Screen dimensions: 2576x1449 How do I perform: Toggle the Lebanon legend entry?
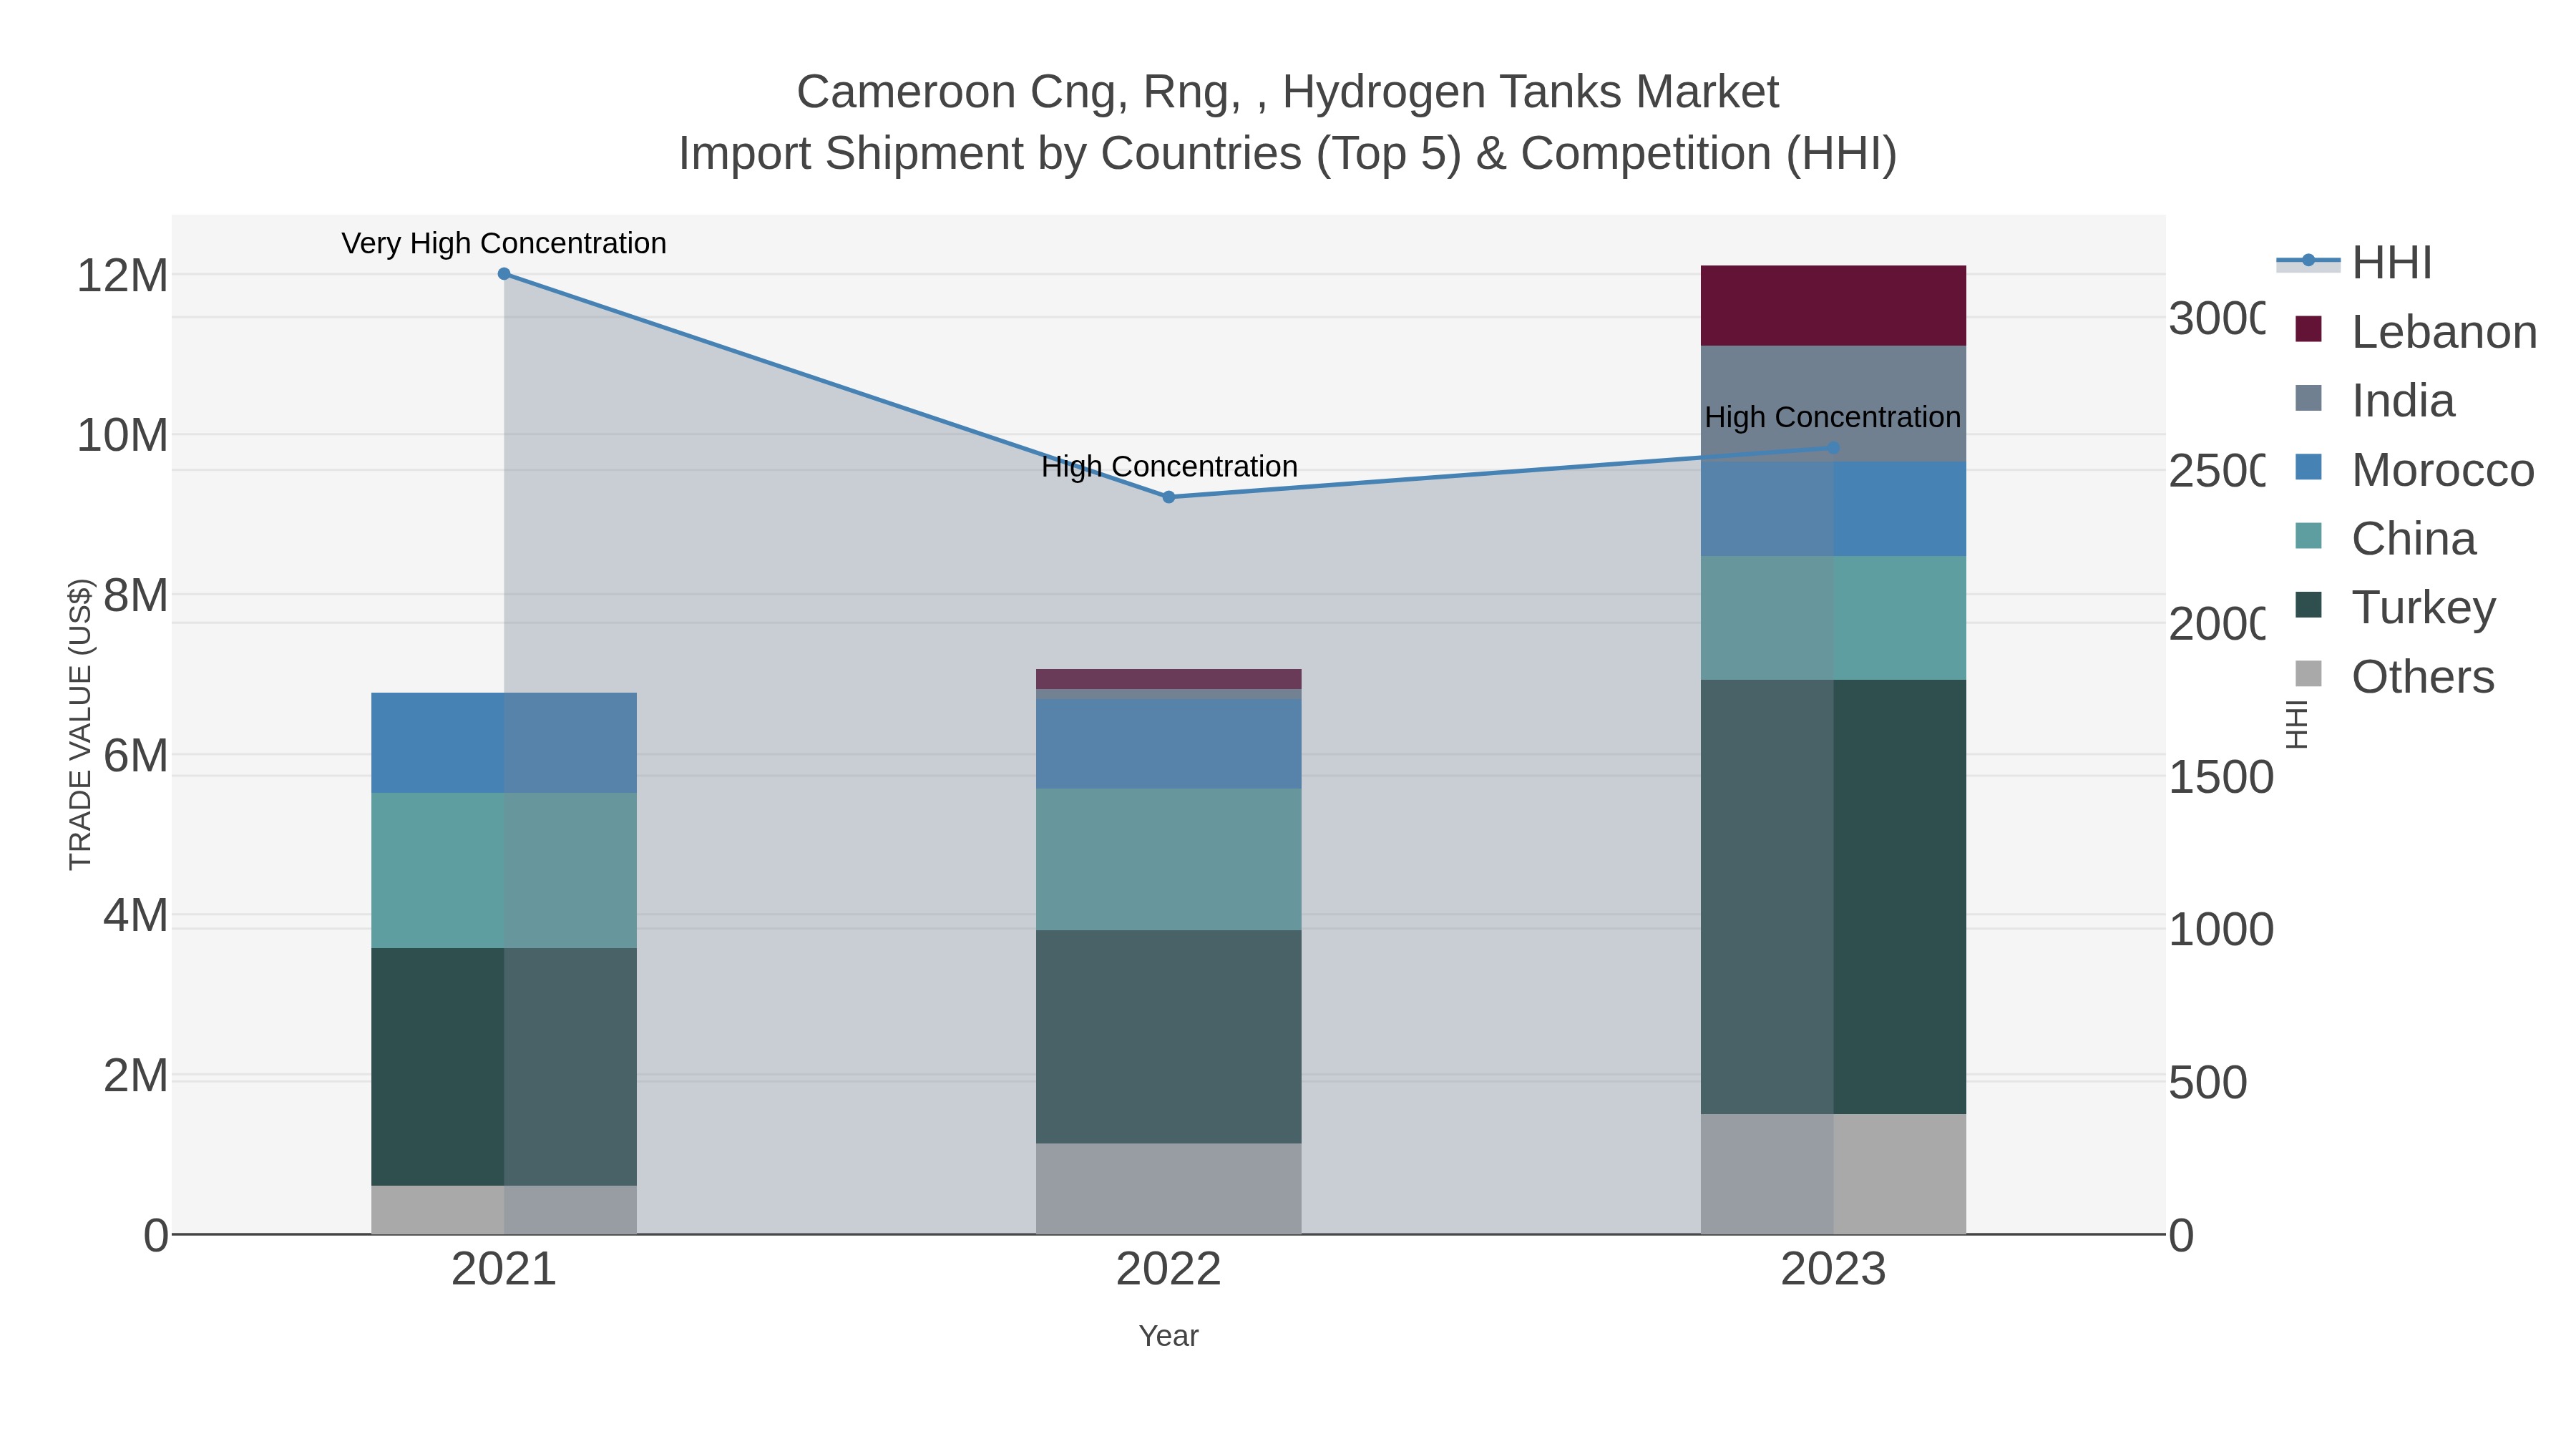coord(2416,332)
